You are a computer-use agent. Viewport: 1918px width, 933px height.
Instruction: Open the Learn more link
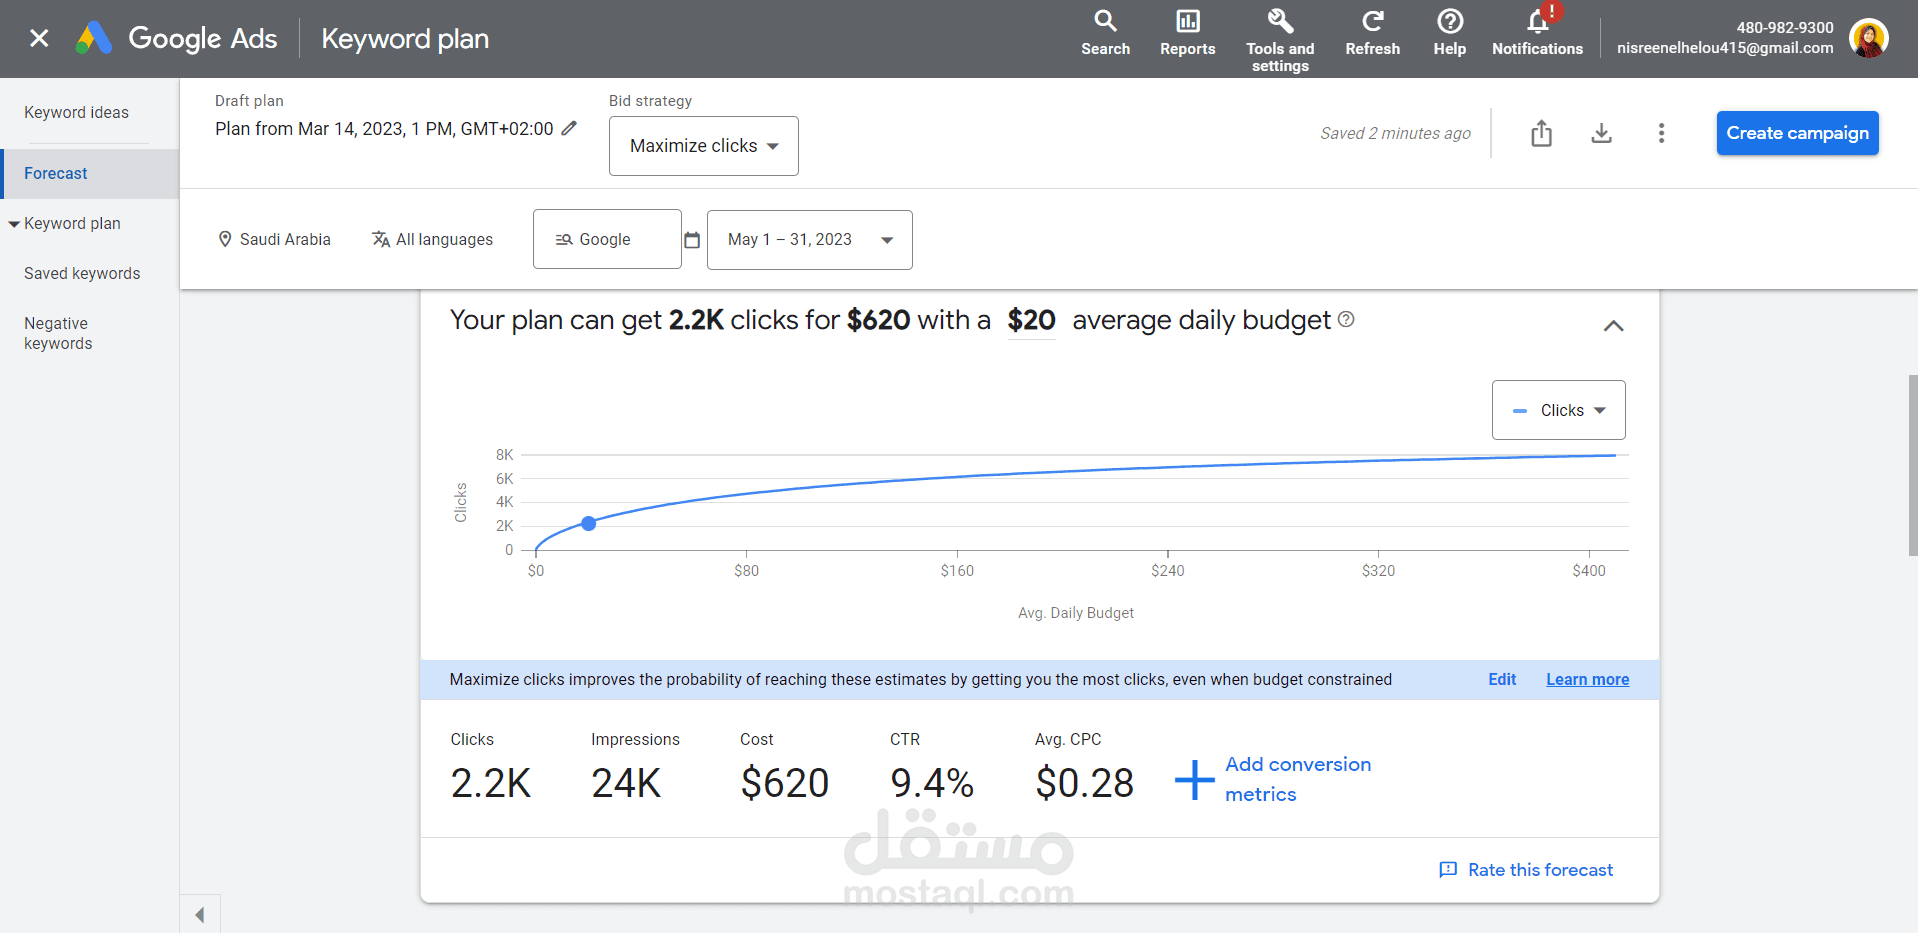[x=1587, y=680]
